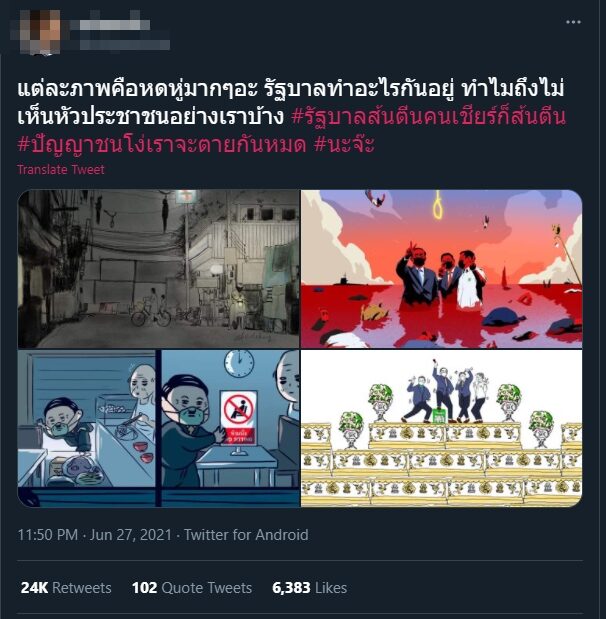Open hashtag #ปัญญาชนโง่เราจะตายกันหมด
The height and width of the screenshot is (619, 606).
(x=162, y=145)
